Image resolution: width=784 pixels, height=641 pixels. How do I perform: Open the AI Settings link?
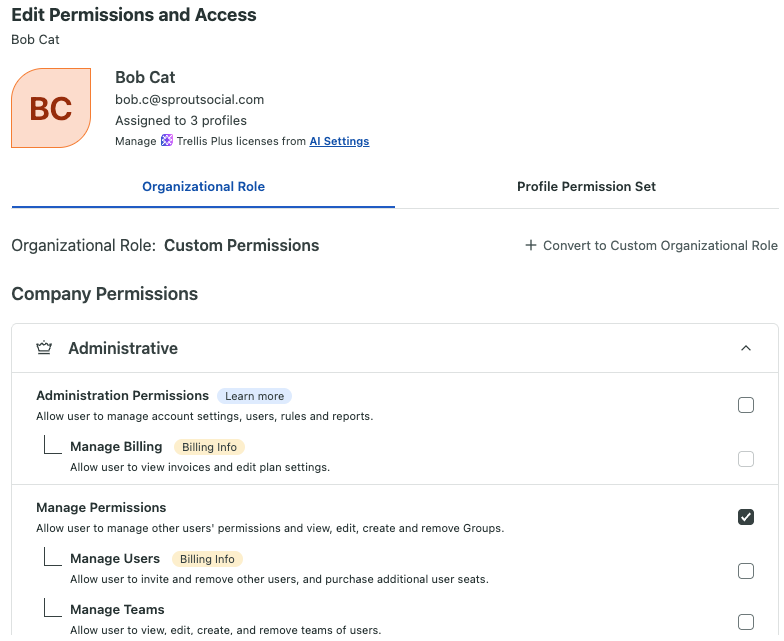[339, 141]
